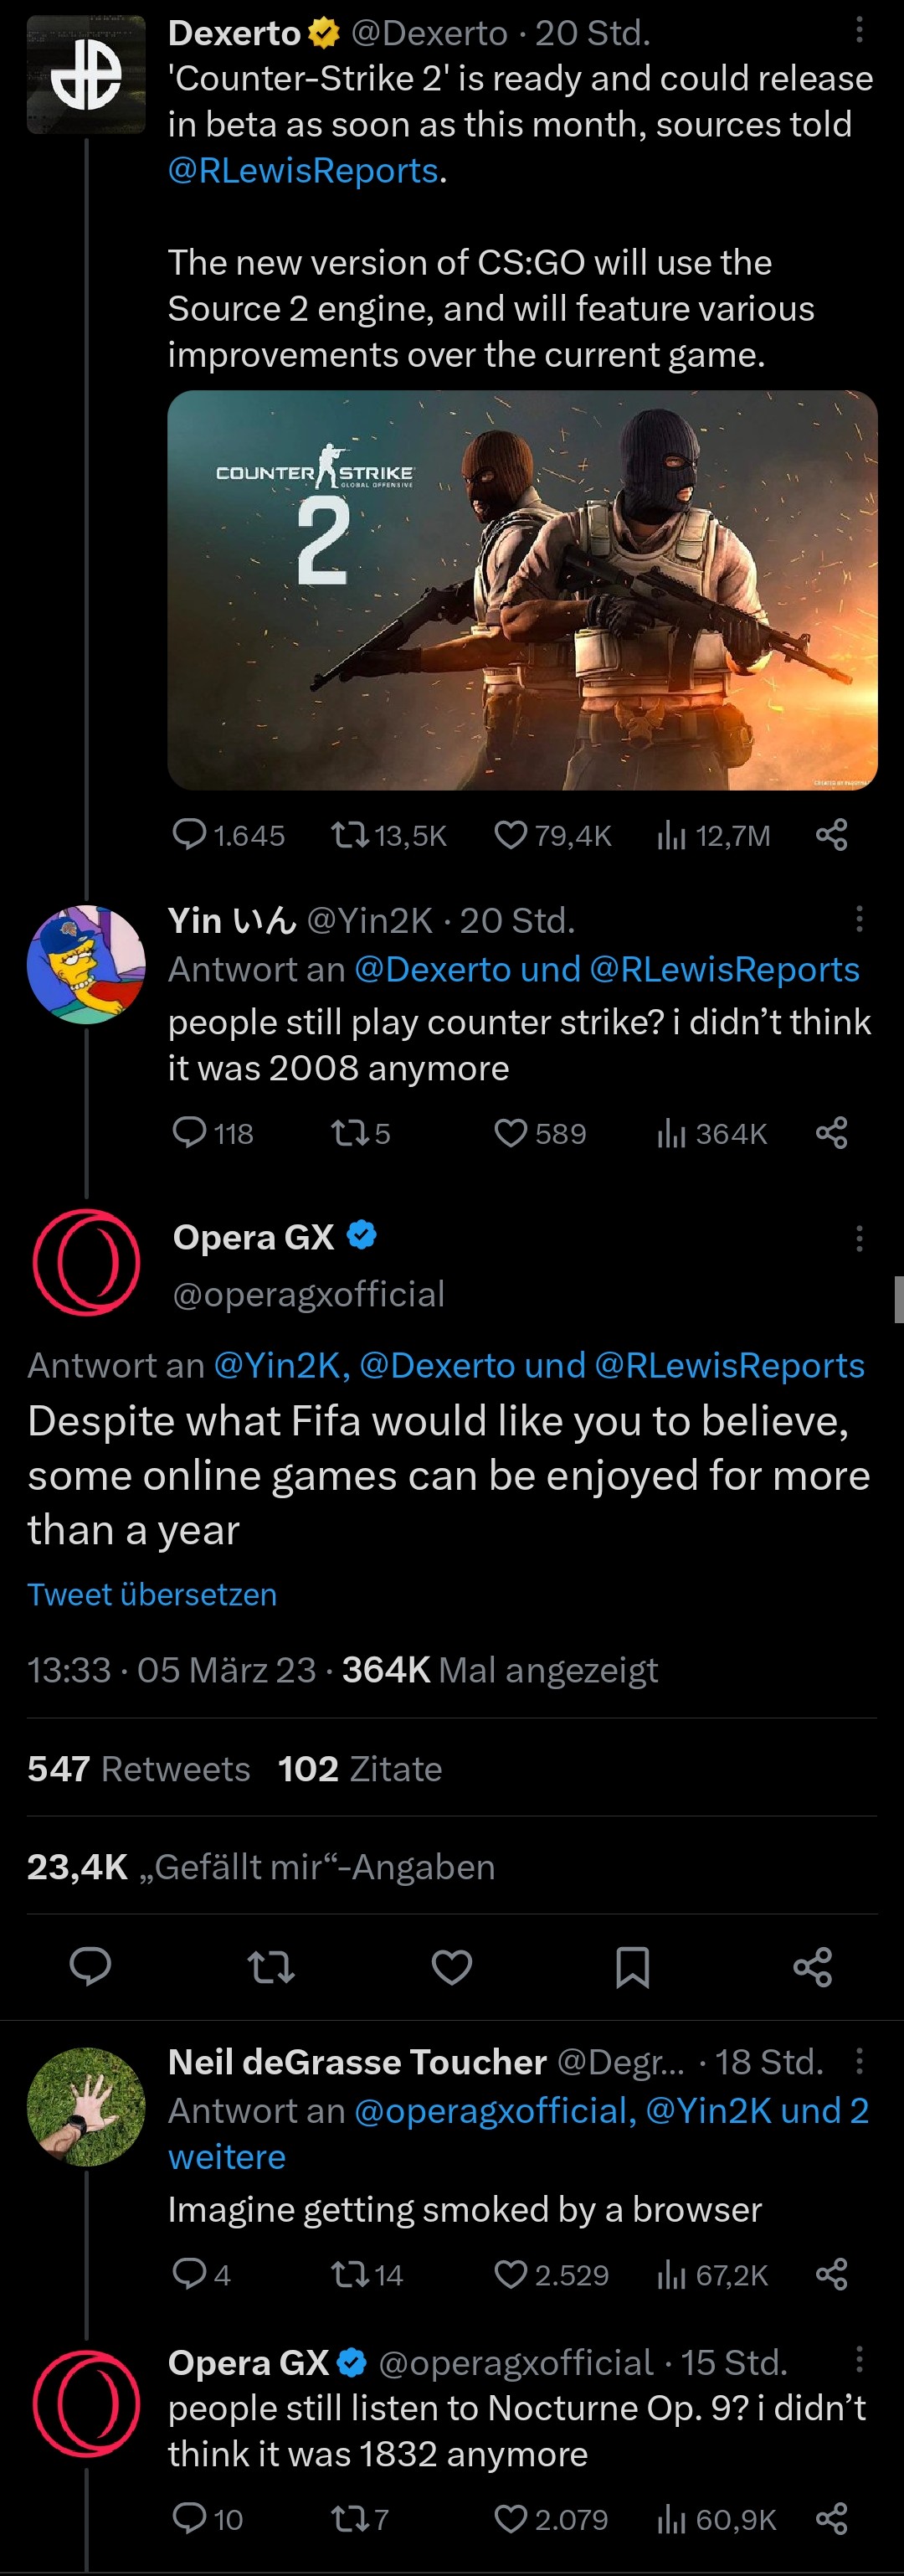The height and width of the screenshot is (2576, 904).
Task: Retweet the main Opera GX tweet
Action: click(x=270, y=1967)
